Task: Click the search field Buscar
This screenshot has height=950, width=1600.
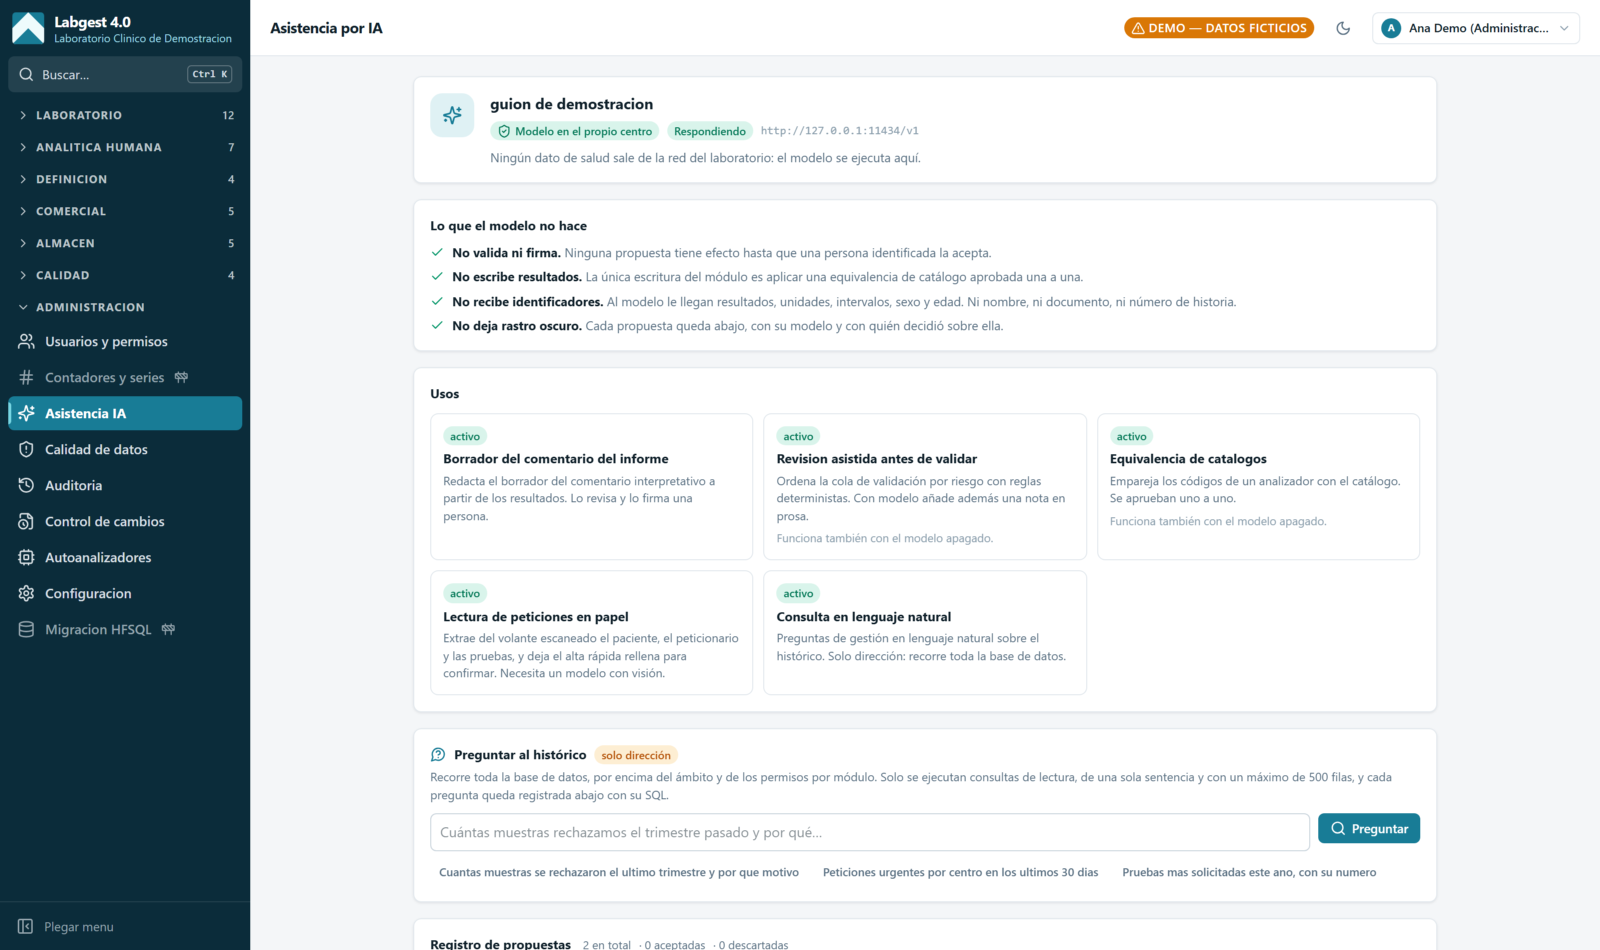Action: point(125,74)
